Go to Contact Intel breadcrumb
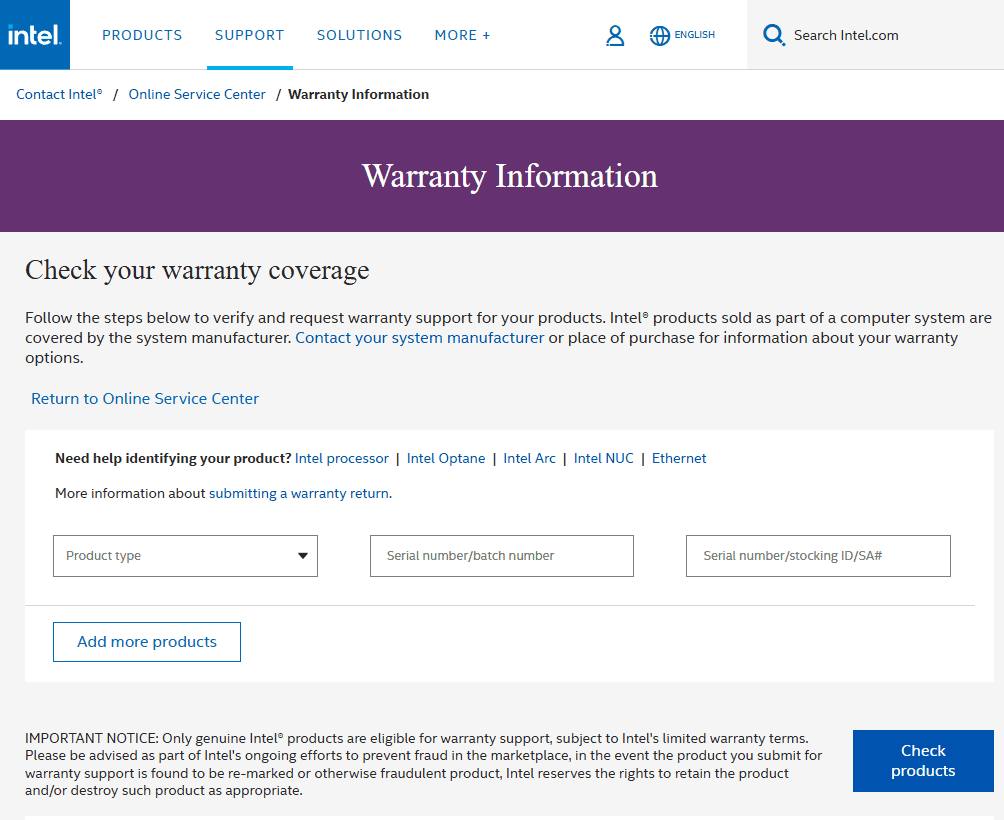Viewport: 1004px width, 820px height. [x=59, y=94]
